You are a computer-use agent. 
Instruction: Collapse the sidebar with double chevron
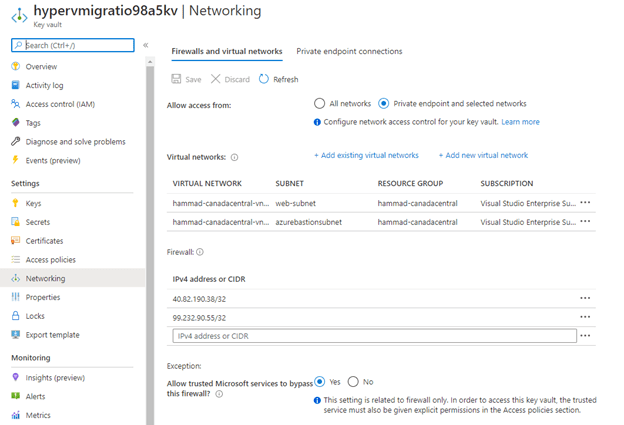[x=146, y=45]
